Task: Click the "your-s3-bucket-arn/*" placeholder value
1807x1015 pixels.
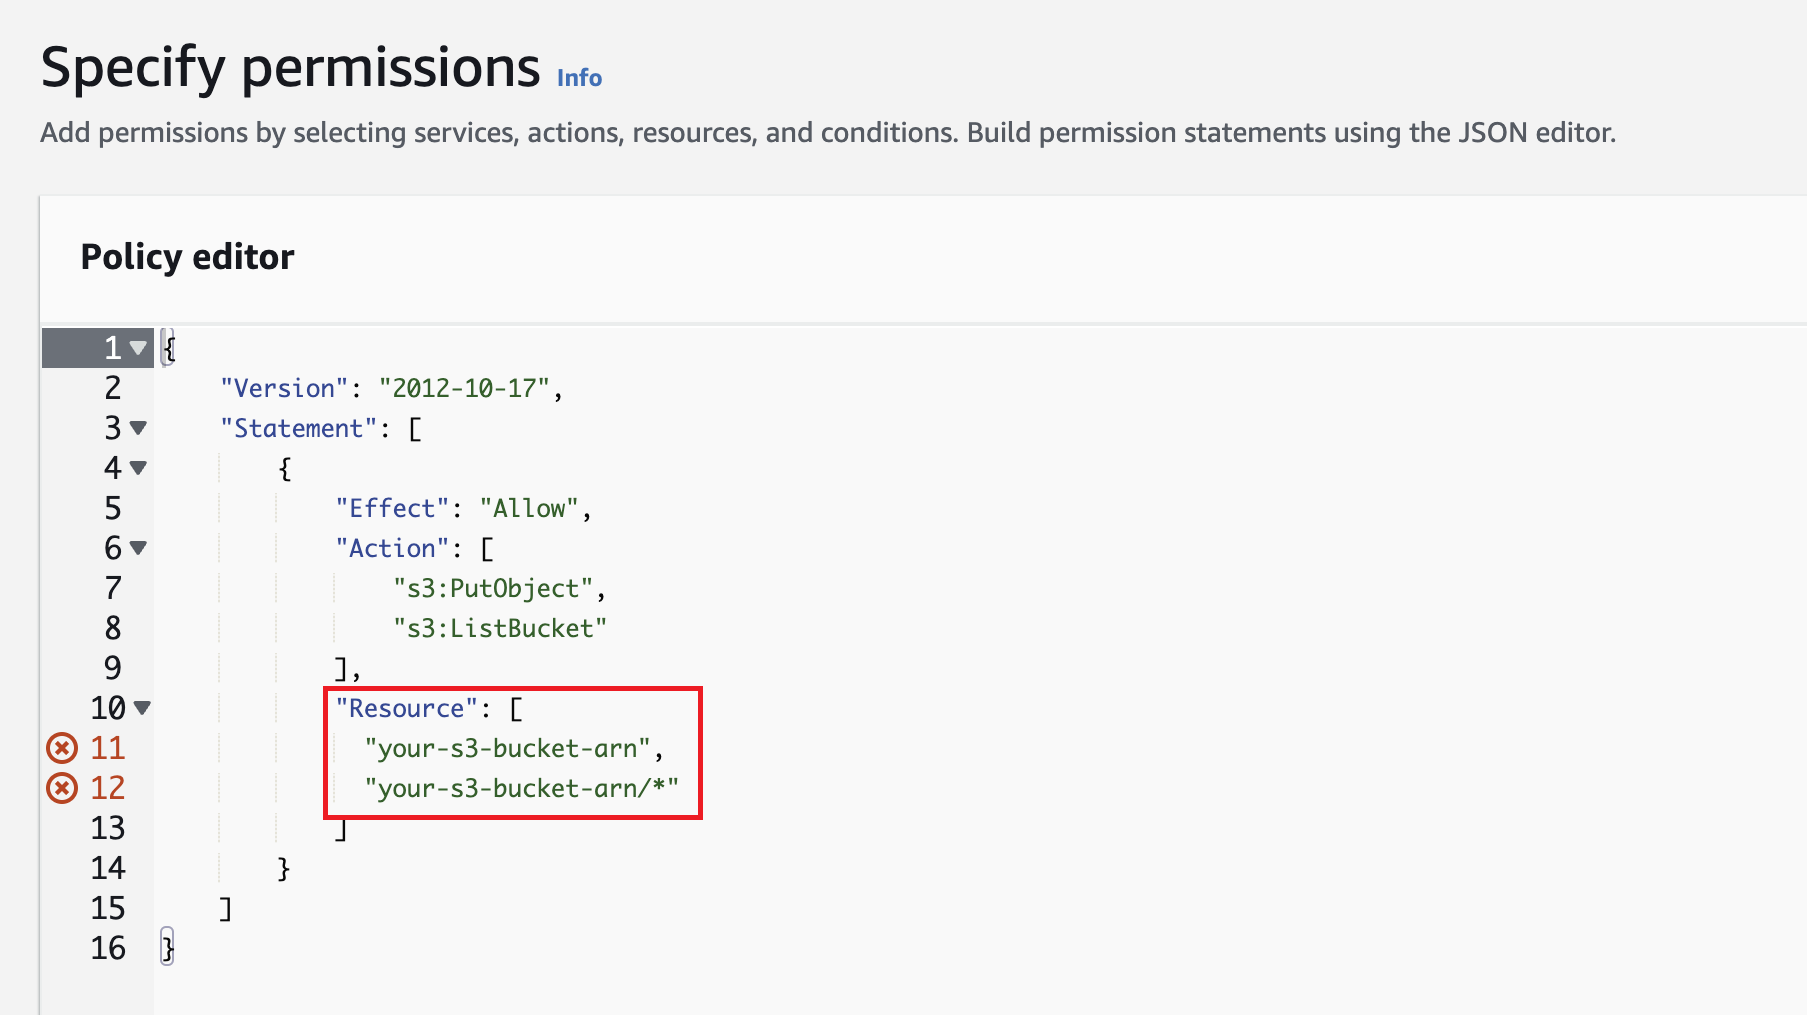Action: point(524,788)
